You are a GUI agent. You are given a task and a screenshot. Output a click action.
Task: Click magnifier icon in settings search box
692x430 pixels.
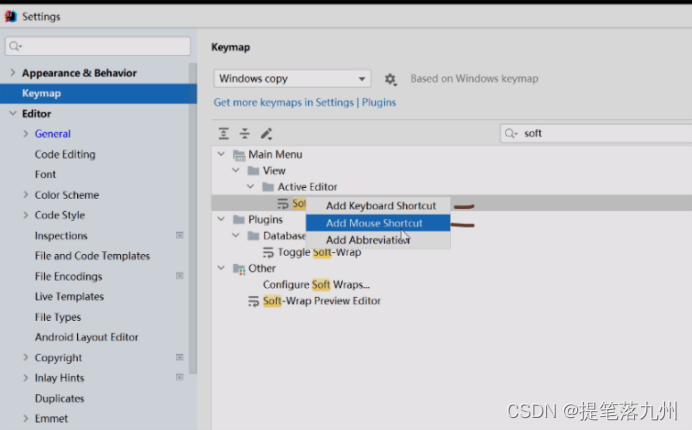click(x=15, y=46)
